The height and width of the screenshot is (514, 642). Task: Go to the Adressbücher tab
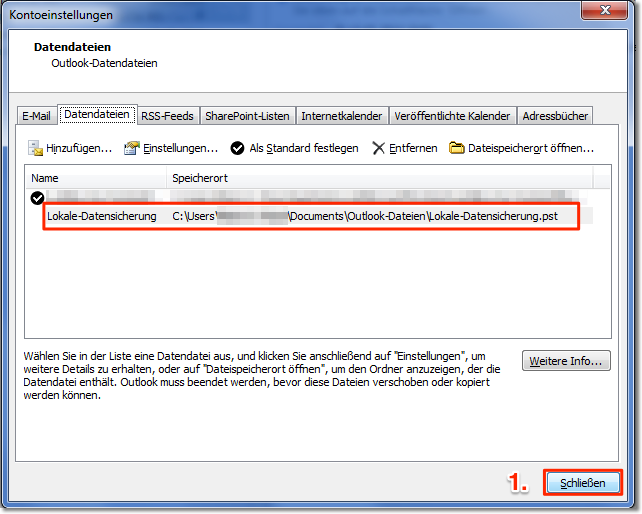coord(555,116)
